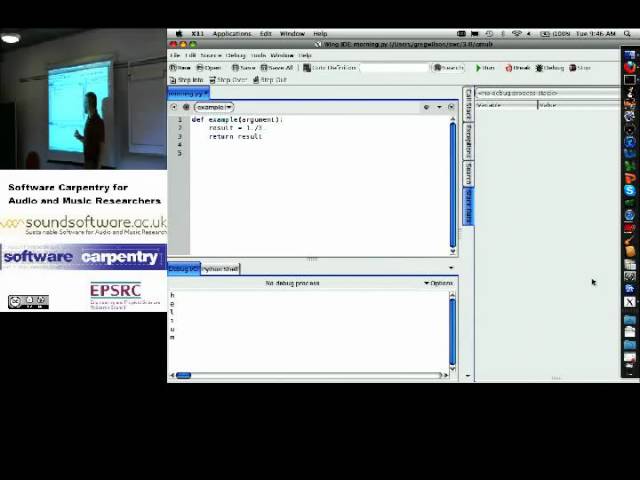The width and height of the screenshot is (640, 480).
Task: Click the Skype dock icon
Action: pyautogui.click(x=629, y=190)
